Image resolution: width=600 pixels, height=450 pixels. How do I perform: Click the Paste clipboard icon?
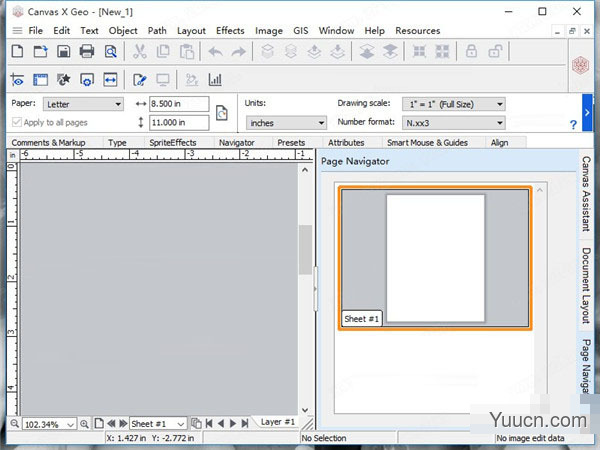click(x=187, y=51)
